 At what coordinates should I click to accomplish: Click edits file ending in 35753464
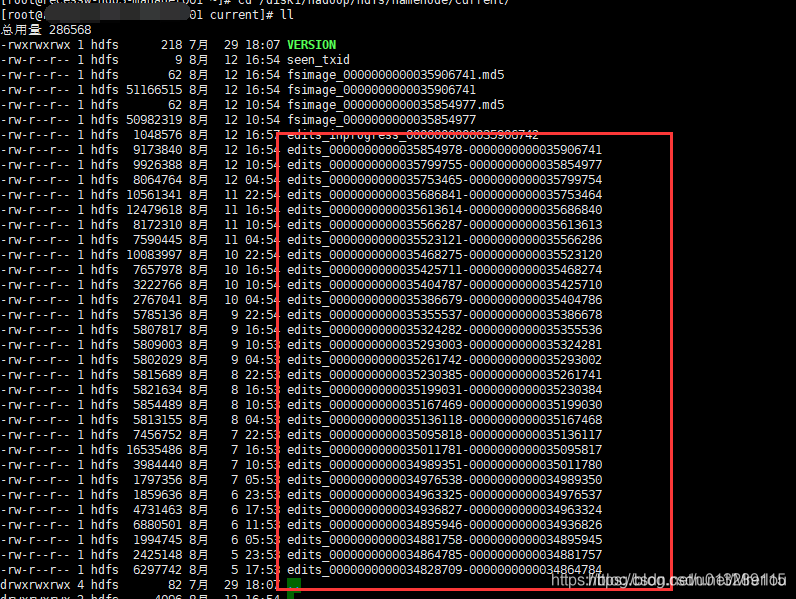point(444,195)
